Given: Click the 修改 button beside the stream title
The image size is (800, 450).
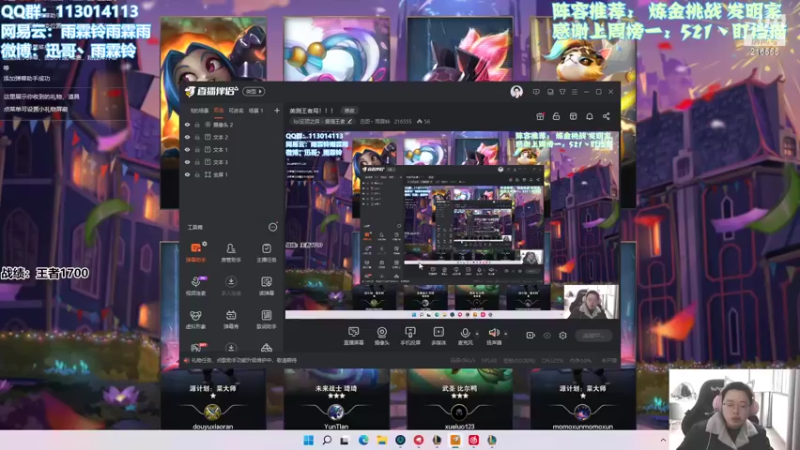Looking at the screenshot, I should pos(349,111).
